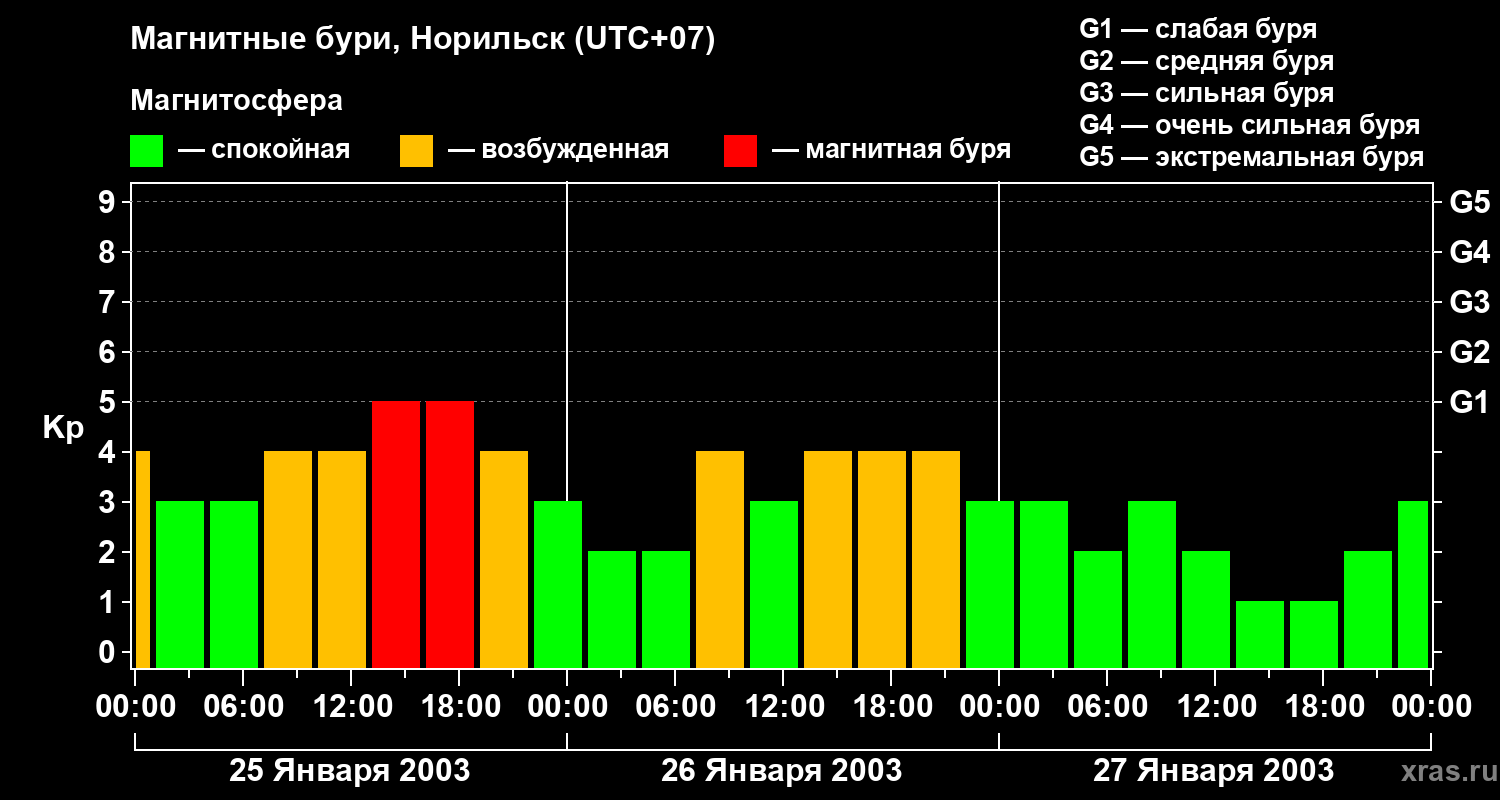The height and width of the screenshot is (800, 1500).
Task: Select the "— спокойная" legend label
Action: (264, 150)
